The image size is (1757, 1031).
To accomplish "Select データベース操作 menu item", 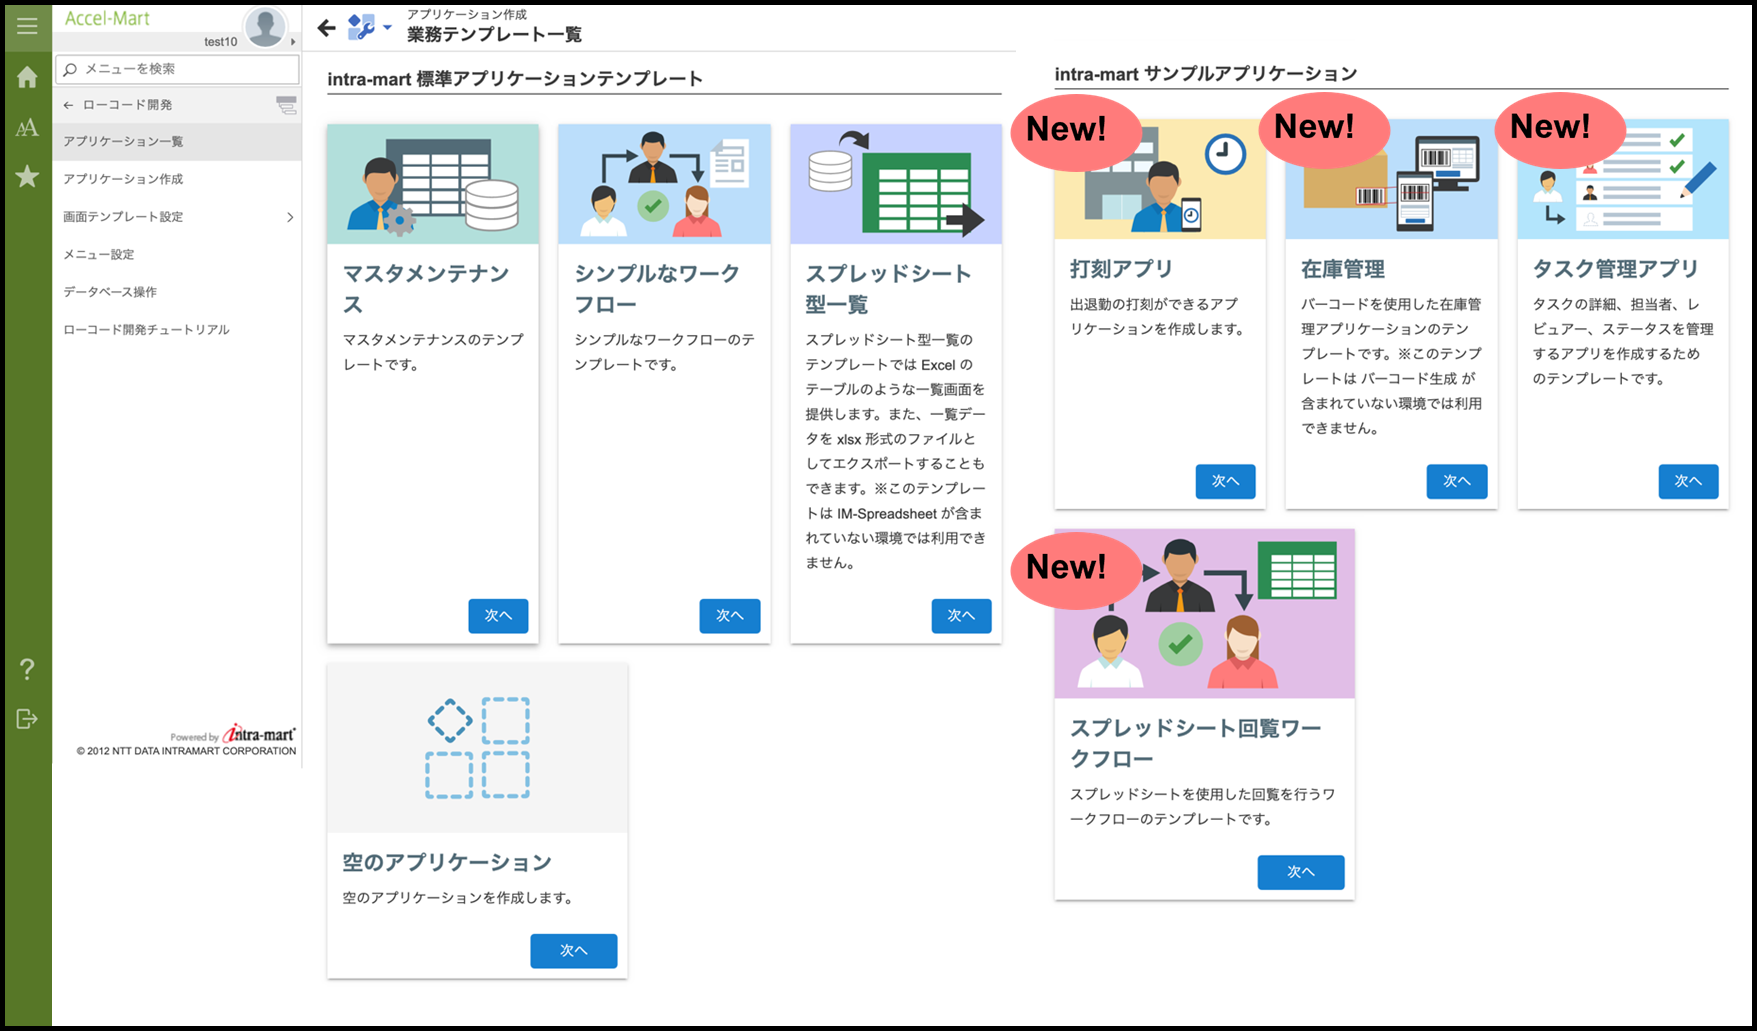I will pos(177,292).
